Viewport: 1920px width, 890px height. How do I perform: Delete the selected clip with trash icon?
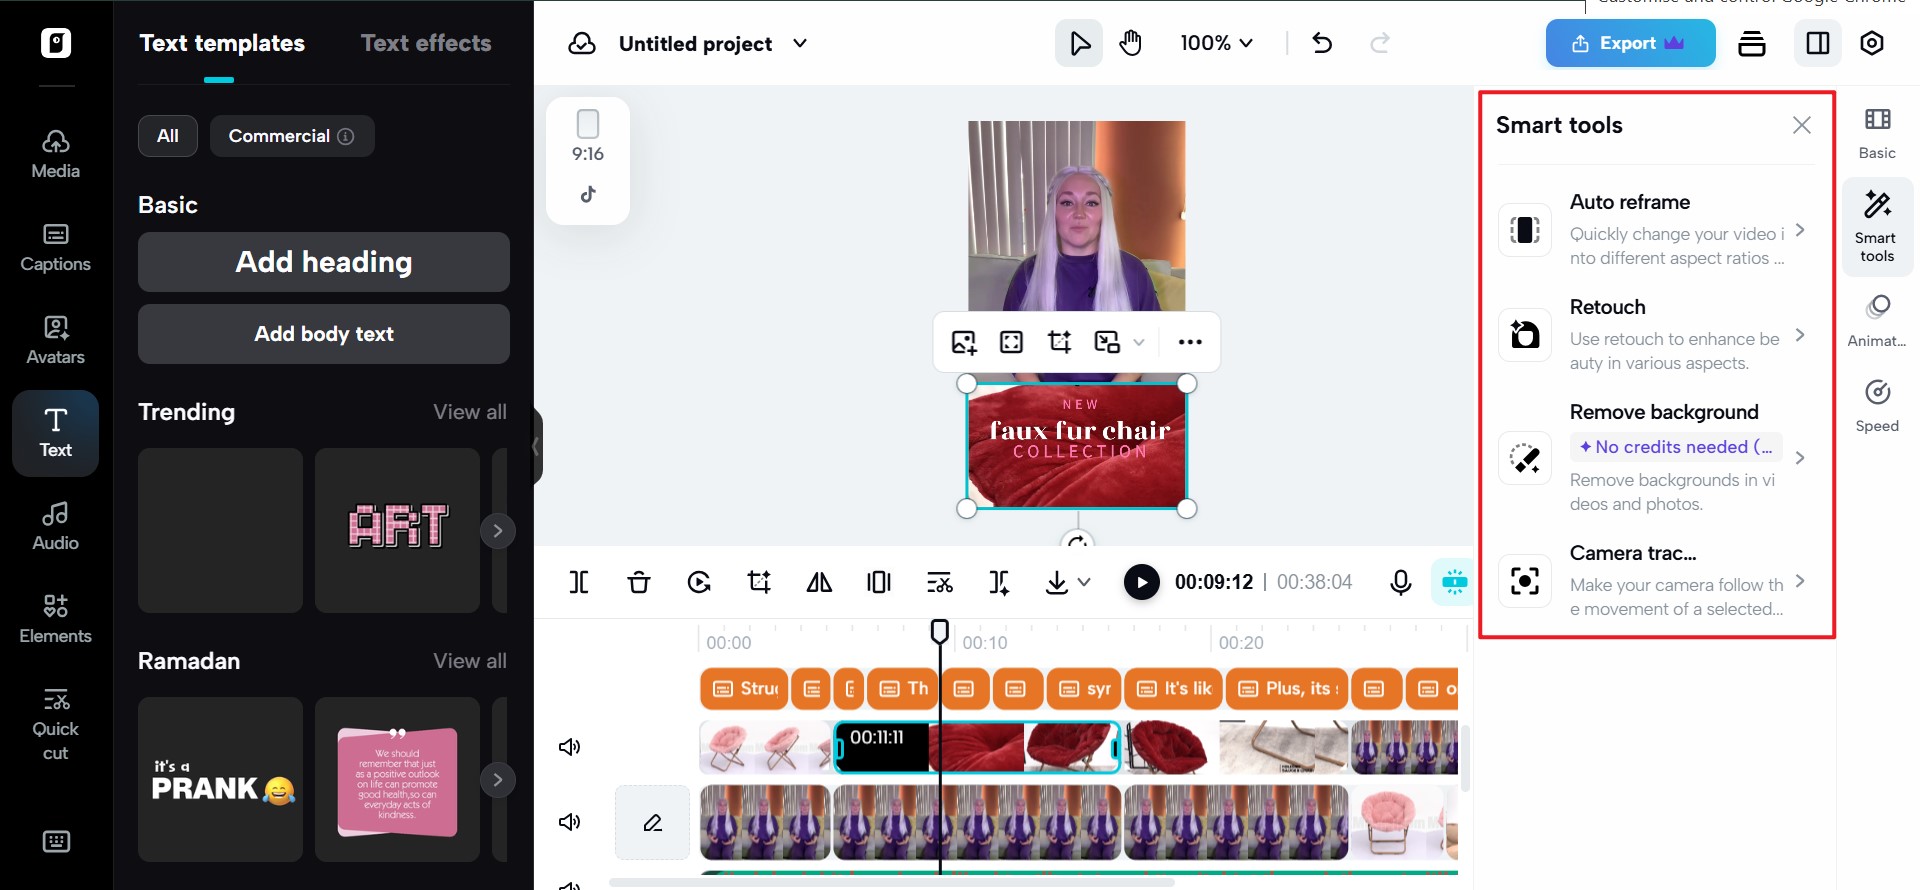[x=639, y=582]
